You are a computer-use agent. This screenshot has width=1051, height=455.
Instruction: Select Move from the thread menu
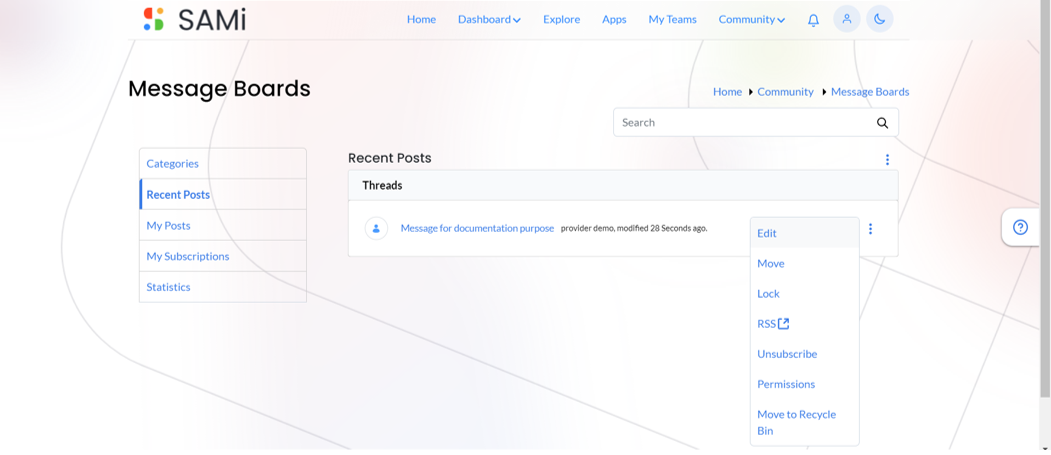click(804, 263)
